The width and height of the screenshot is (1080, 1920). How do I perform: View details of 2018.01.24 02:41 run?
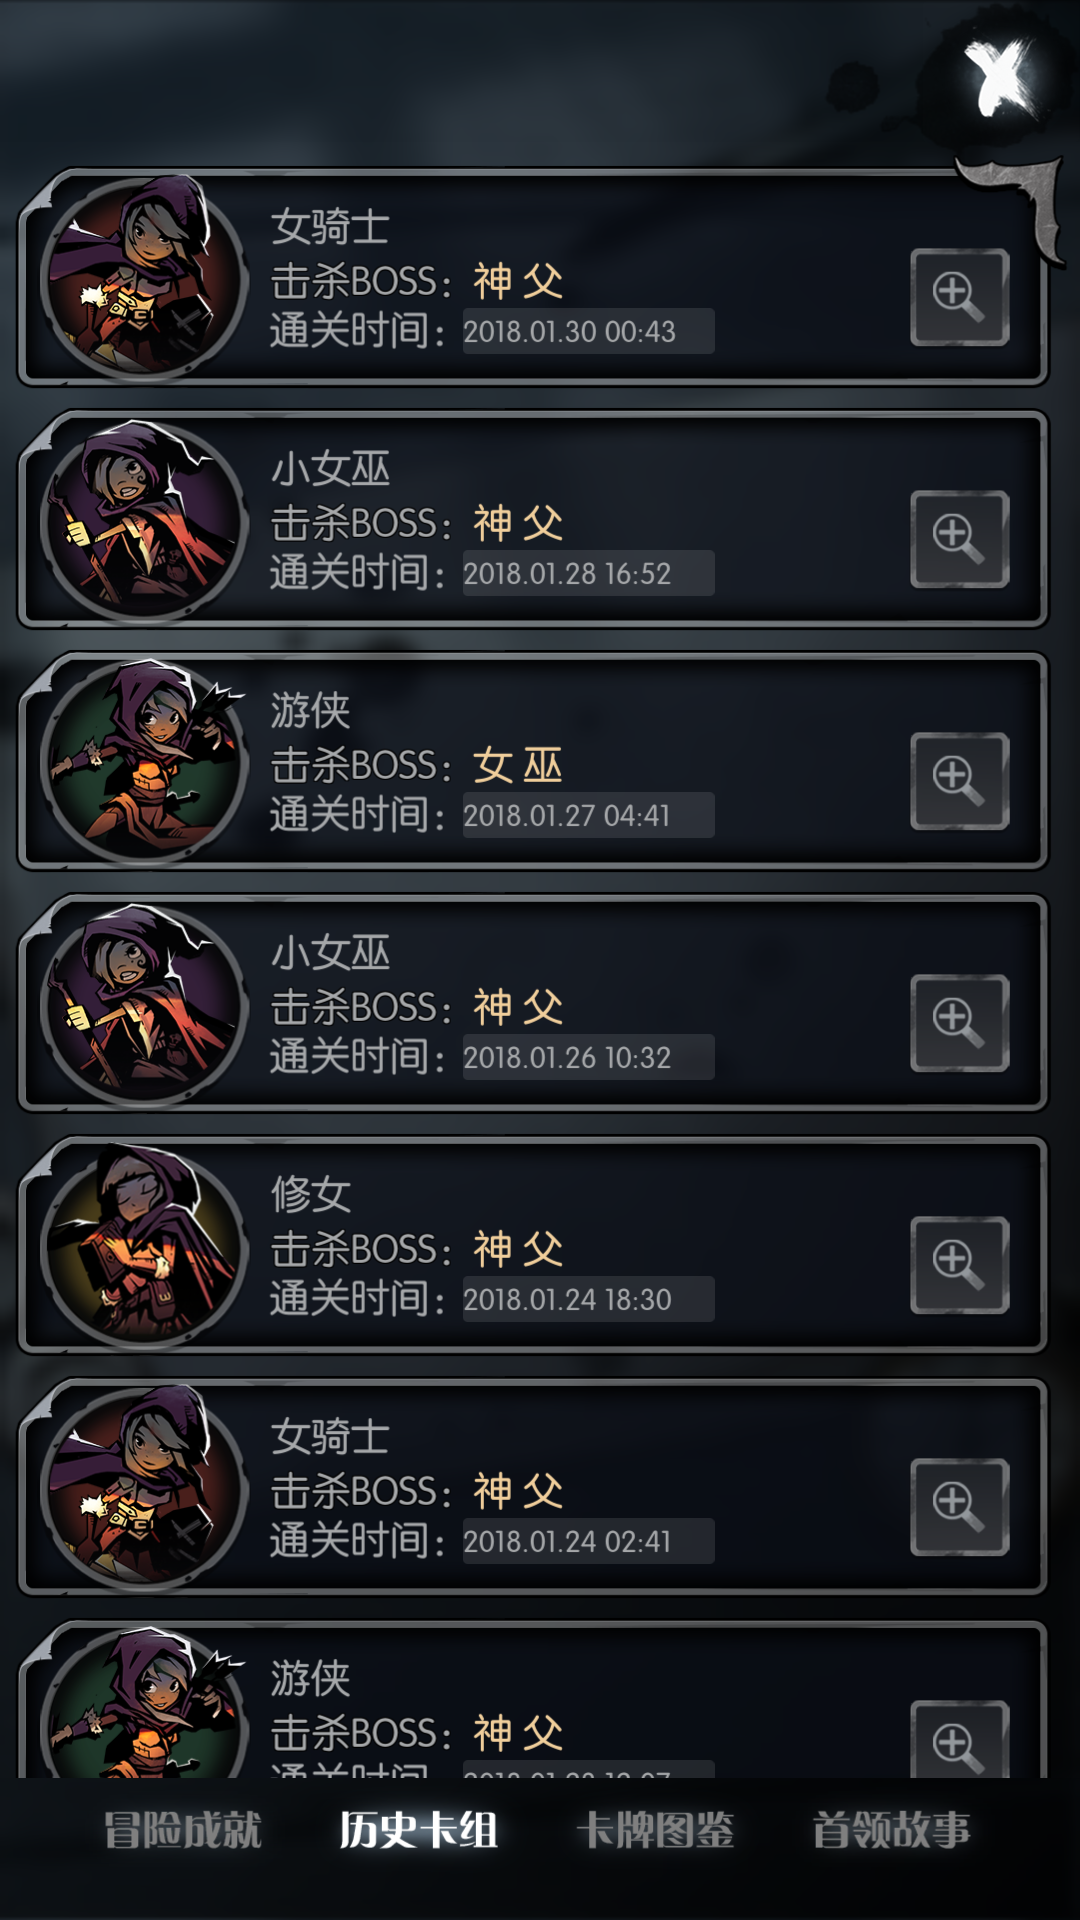click(x=959, y=1507)
